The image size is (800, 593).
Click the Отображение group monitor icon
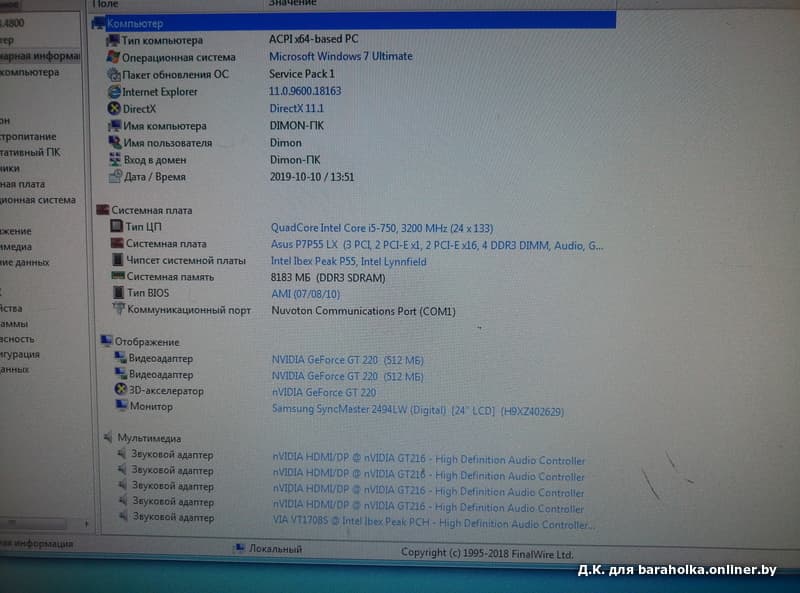click(x=107, y=341)
